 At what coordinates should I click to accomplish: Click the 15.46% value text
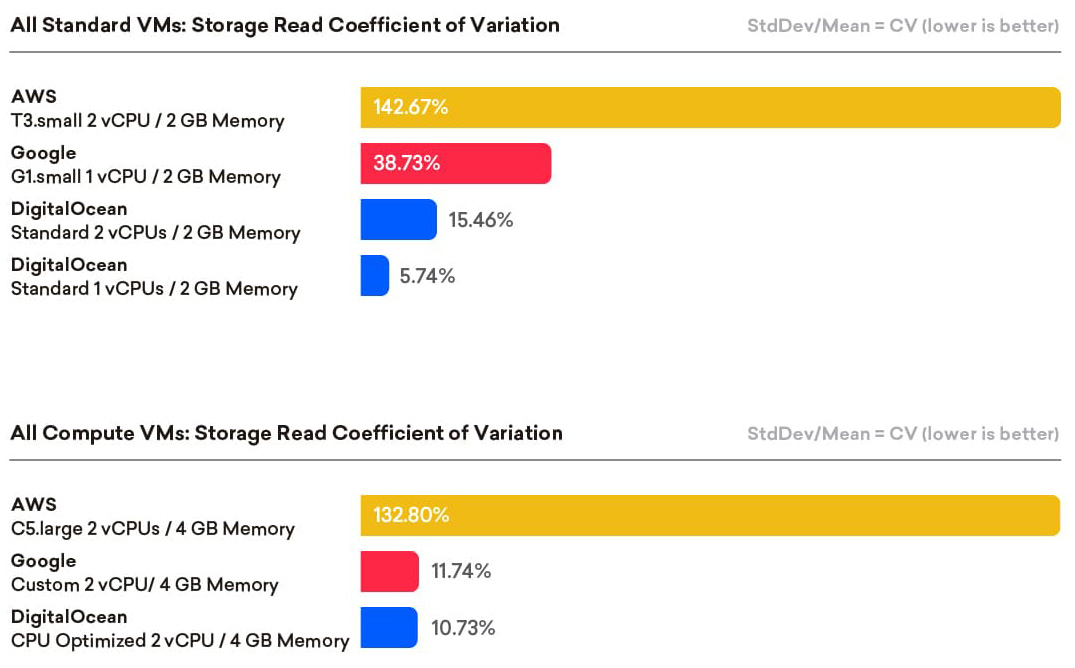[481, 220]
